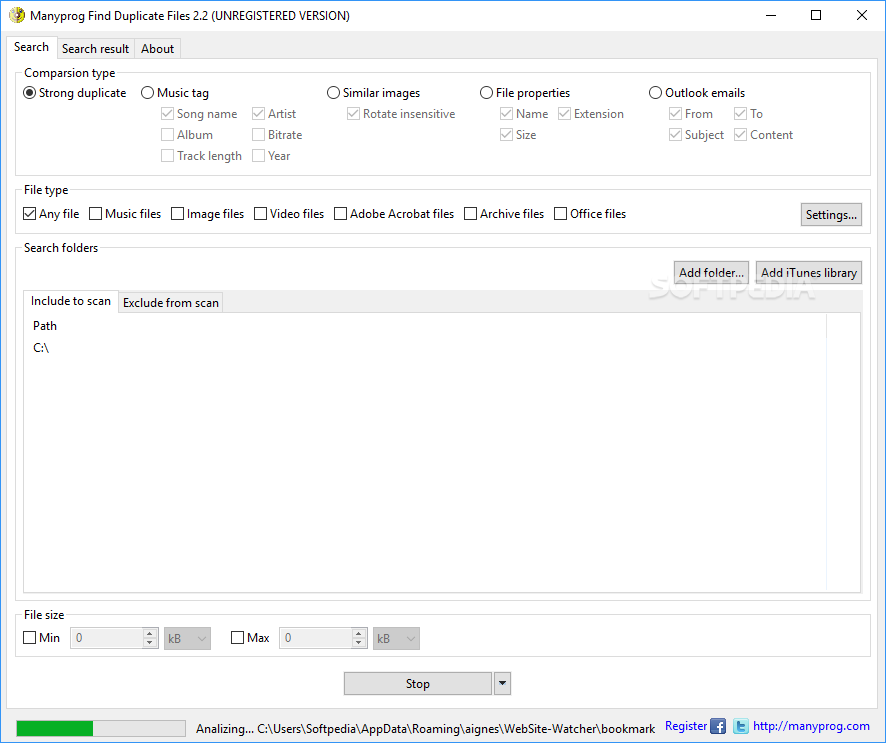This screenshot has height=743, width=886.
Task: Toggle Rotate insensitive checkbox
Action: pyautogui.click(x=401, y=114)
